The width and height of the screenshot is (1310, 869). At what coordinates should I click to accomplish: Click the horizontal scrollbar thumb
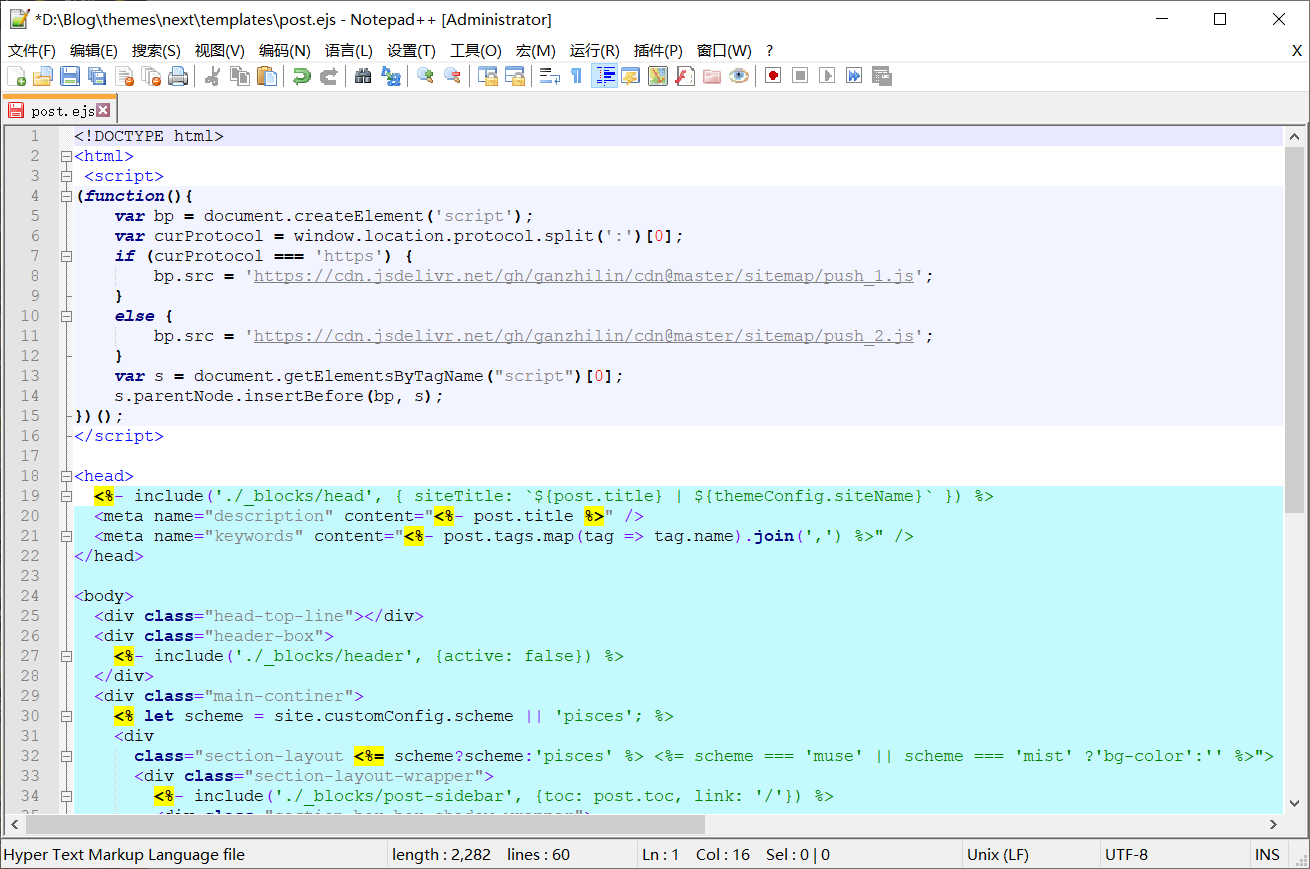pyautogui.click(x=367, y=825)
